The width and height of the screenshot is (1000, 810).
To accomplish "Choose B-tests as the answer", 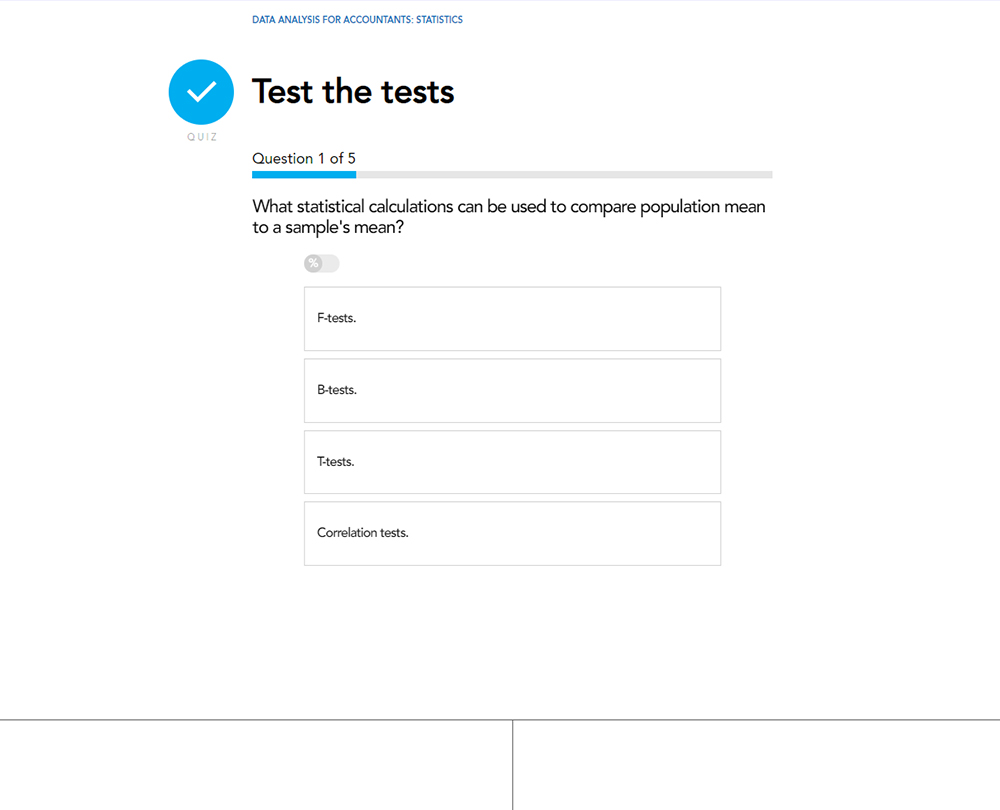I will click(x=512, y=390).
